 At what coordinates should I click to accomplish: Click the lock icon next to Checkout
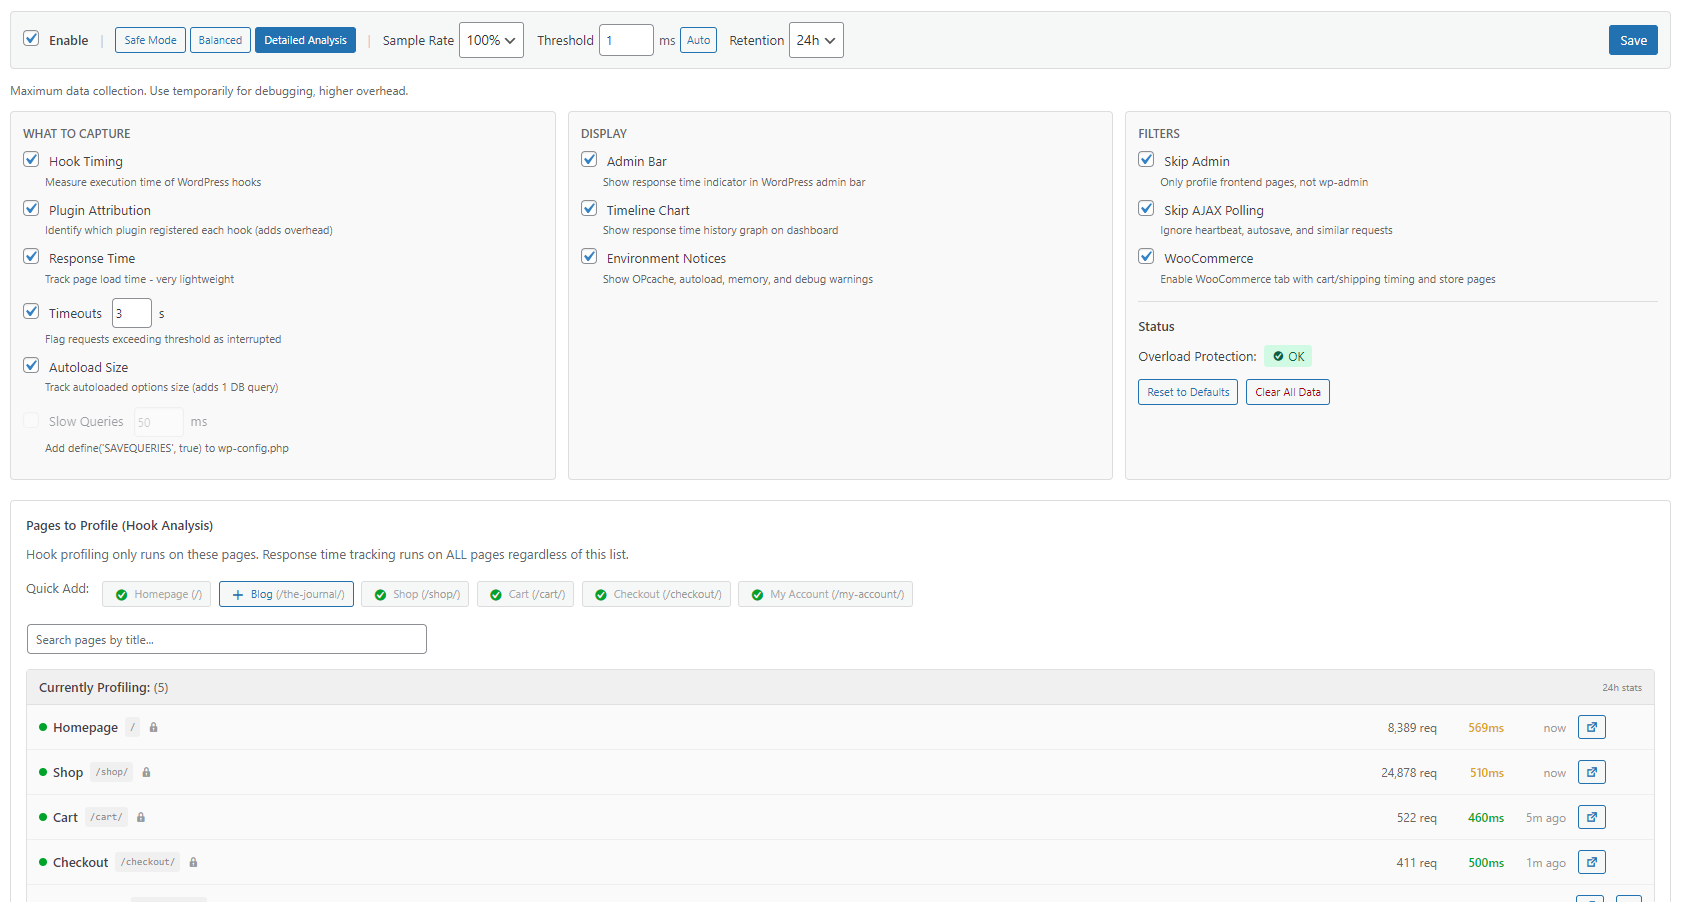(x=193, y=862)
